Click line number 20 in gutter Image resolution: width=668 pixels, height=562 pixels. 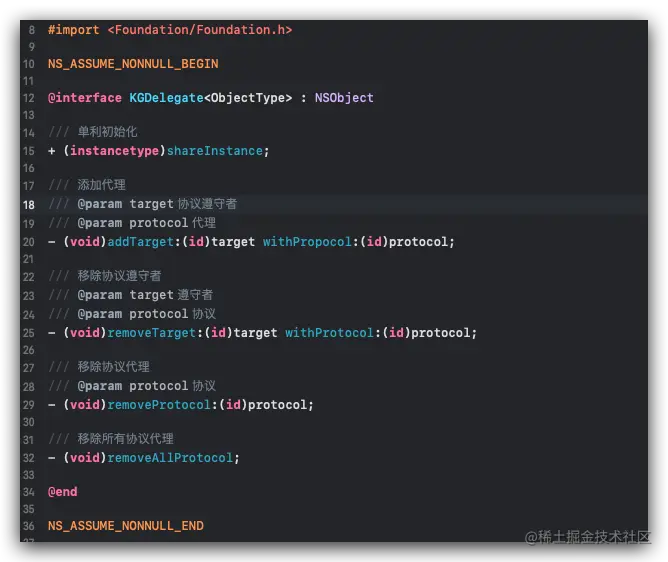pyautogui.click(x=29, y=242)
